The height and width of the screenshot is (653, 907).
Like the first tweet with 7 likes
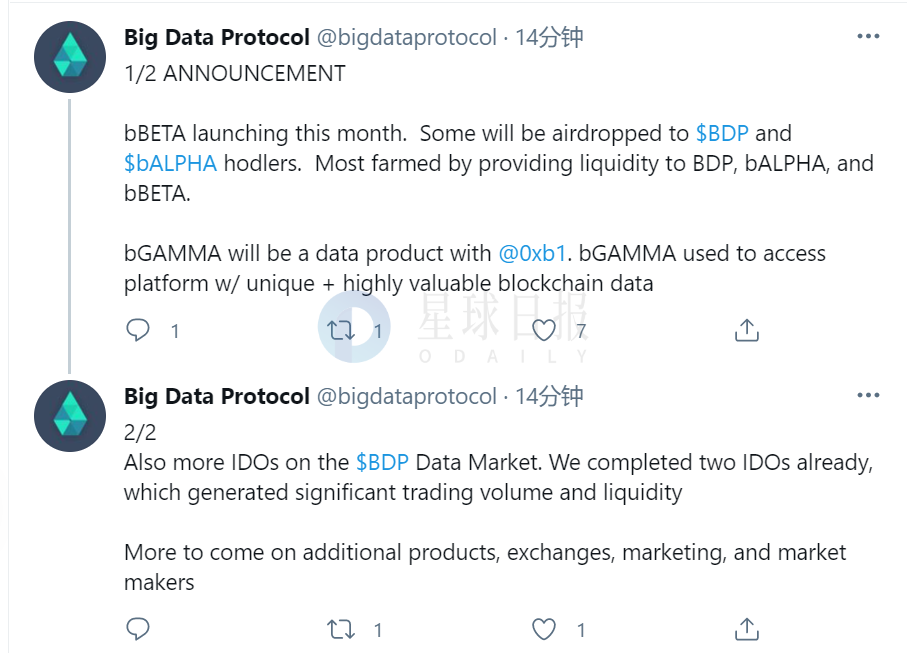544,330
